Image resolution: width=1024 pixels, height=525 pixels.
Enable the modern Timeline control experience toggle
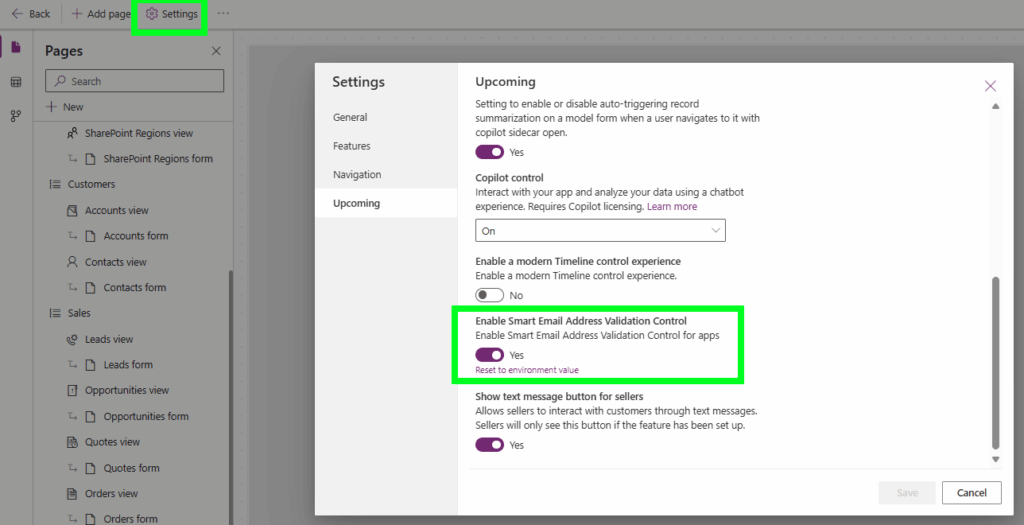(x=489, y=295)
